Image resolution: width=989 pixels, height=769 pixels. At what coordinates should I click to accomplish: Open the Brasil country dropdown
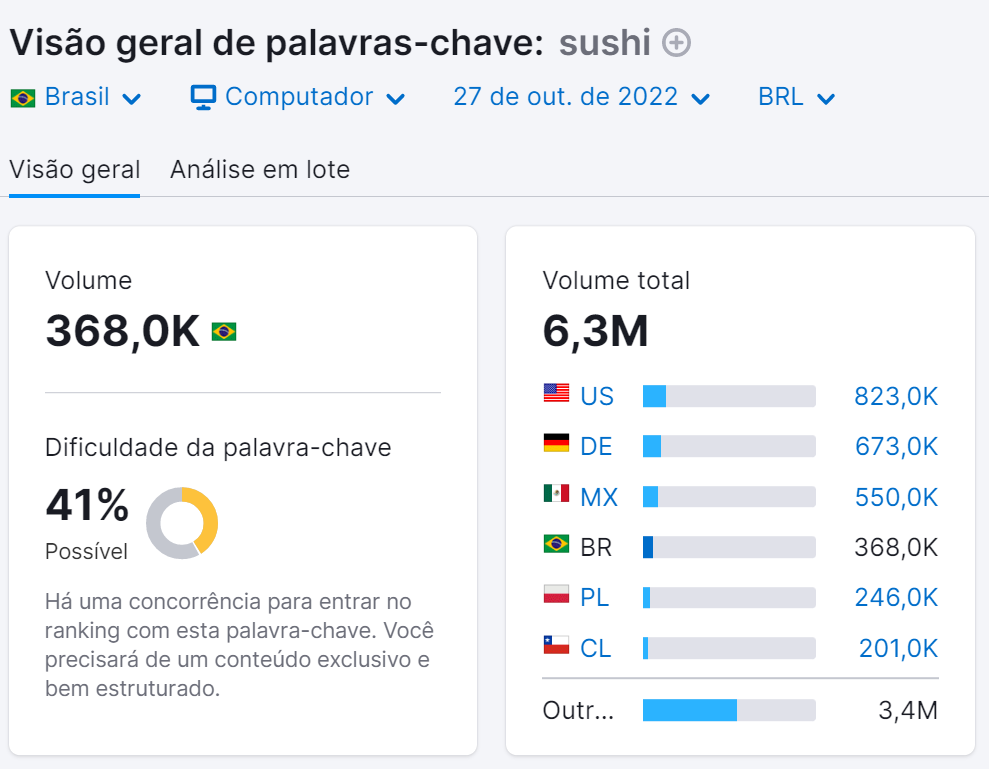click(76, 96)
